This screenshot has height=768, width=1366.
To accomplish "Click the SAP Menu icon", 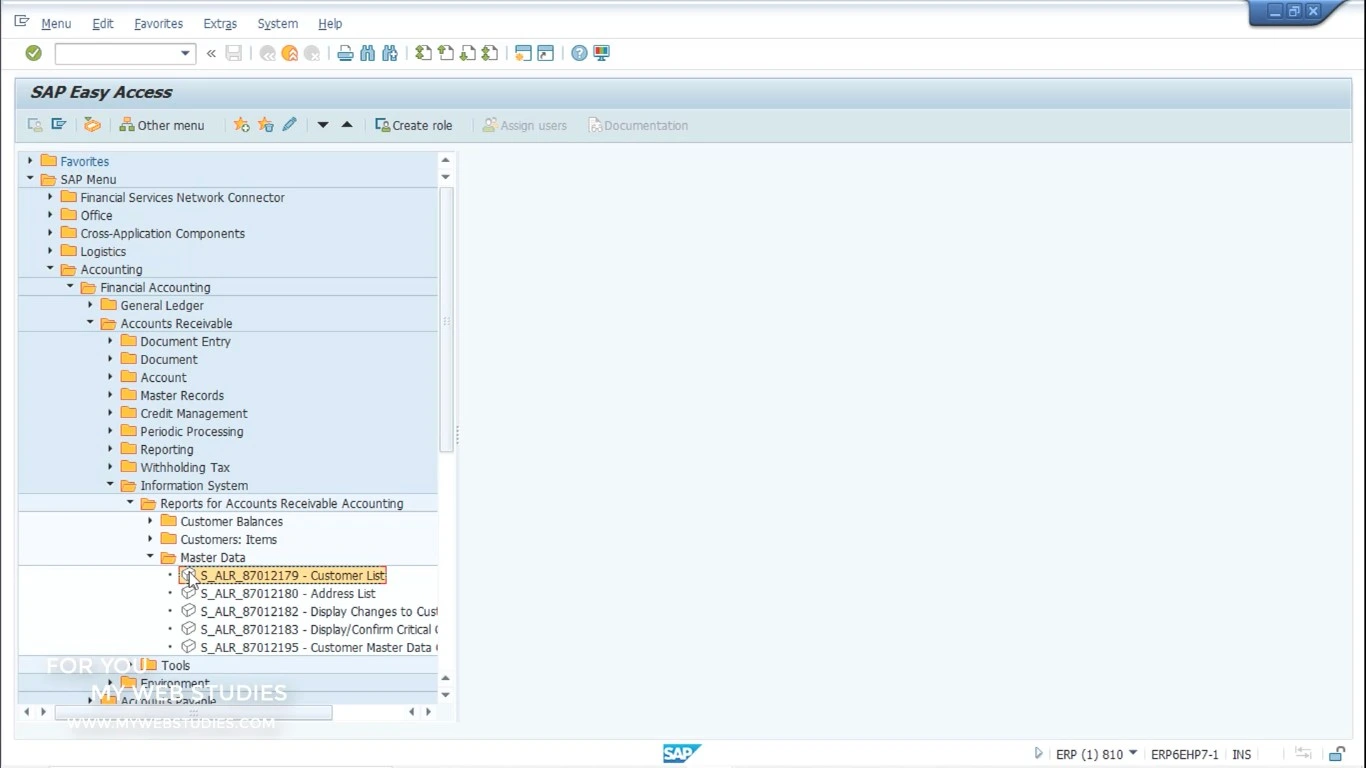I will click(x=59, y=125).
